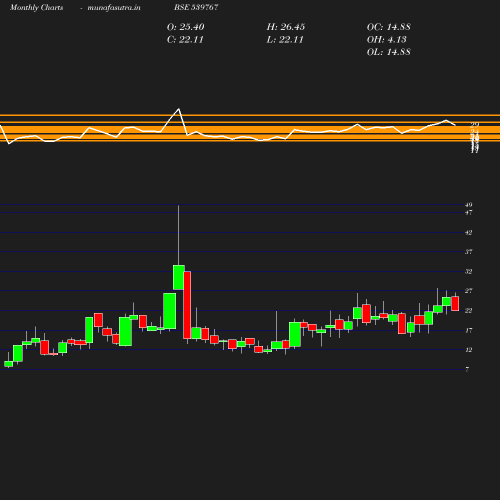
Task: Click the low value 'L: 22.11'
Action: (285, 40)
